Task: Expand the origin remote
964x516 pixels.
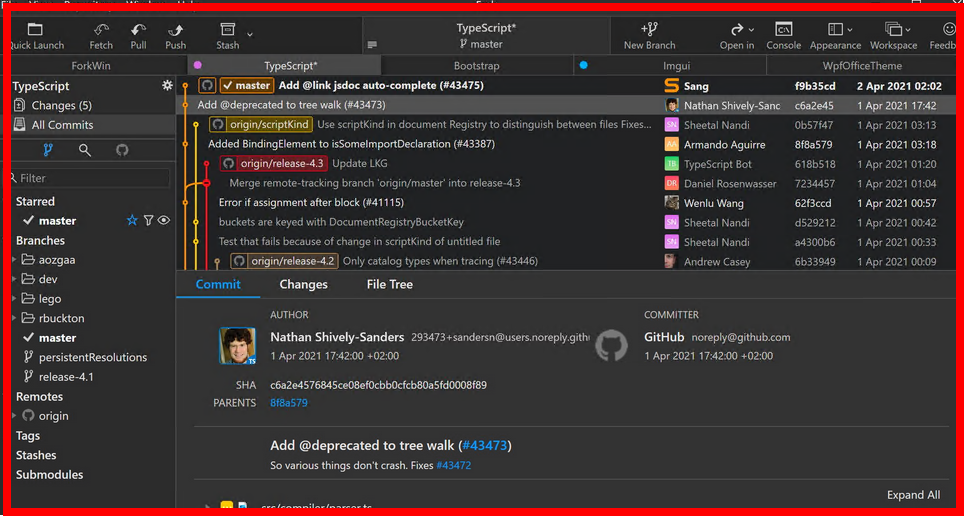Action: click(14, 416)
